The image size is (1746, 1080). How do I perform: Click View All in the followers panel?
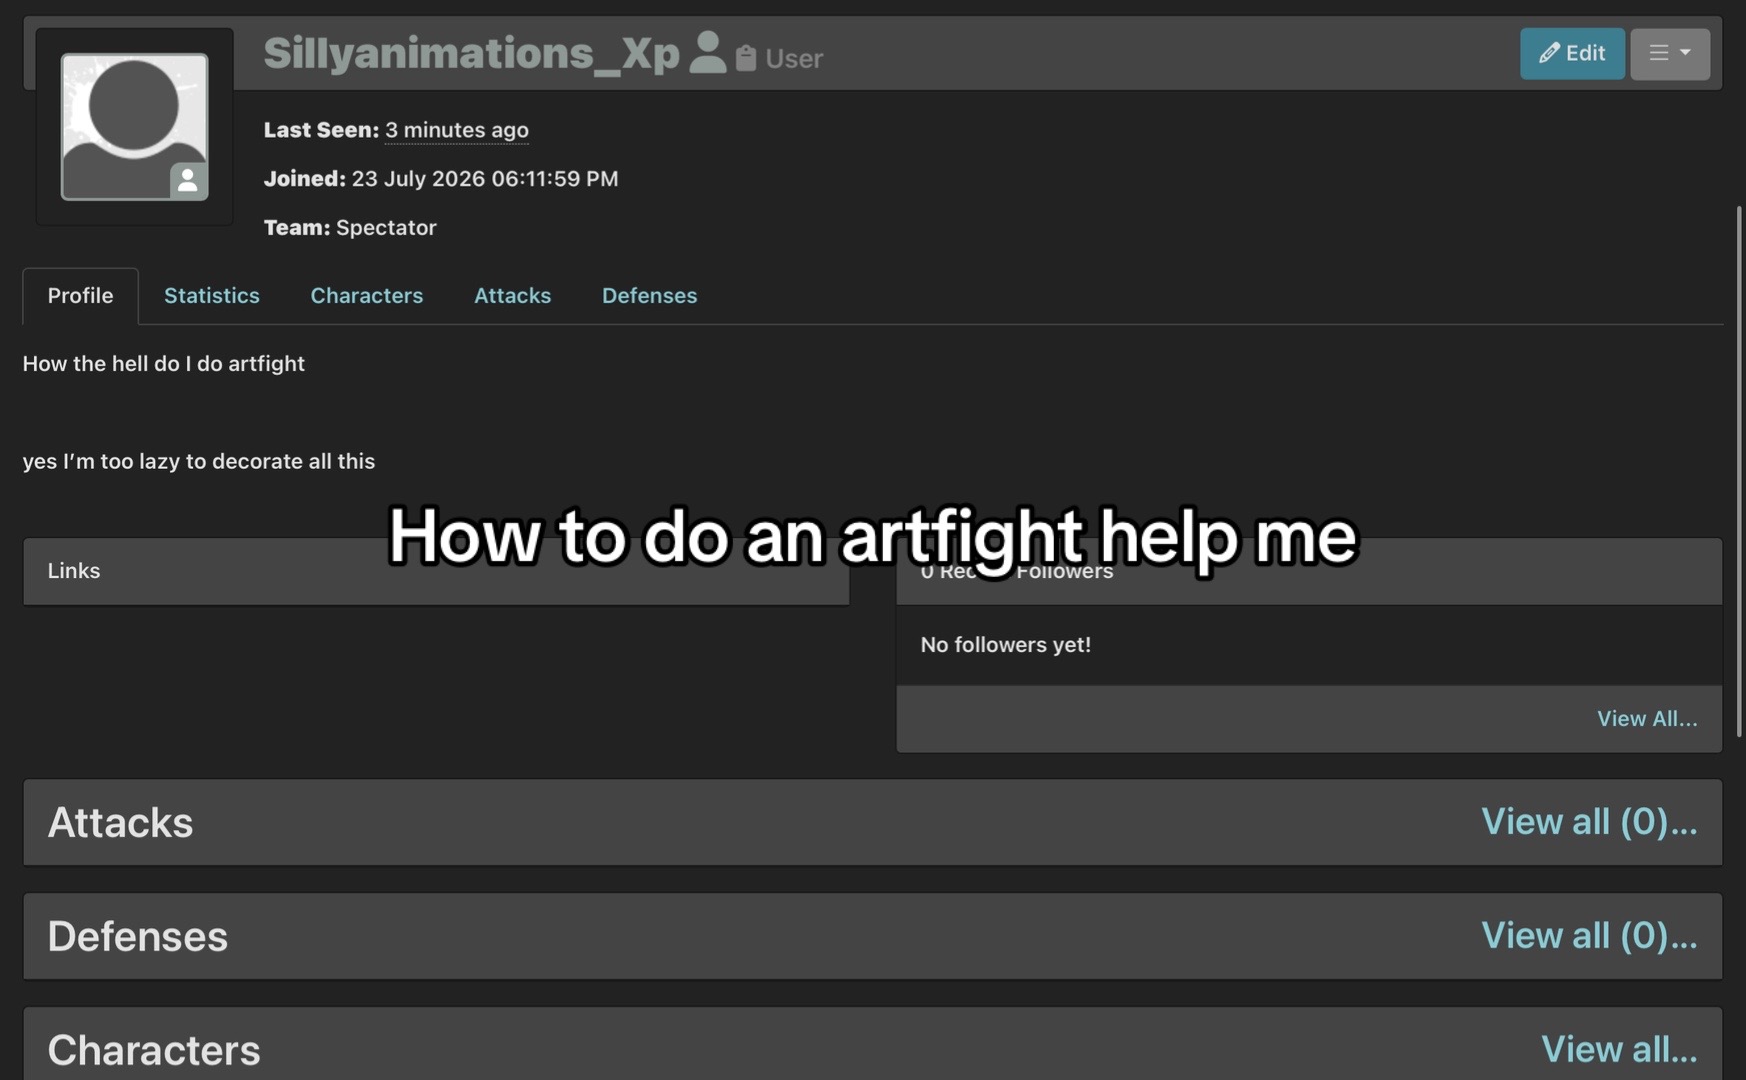[1647, 719]
